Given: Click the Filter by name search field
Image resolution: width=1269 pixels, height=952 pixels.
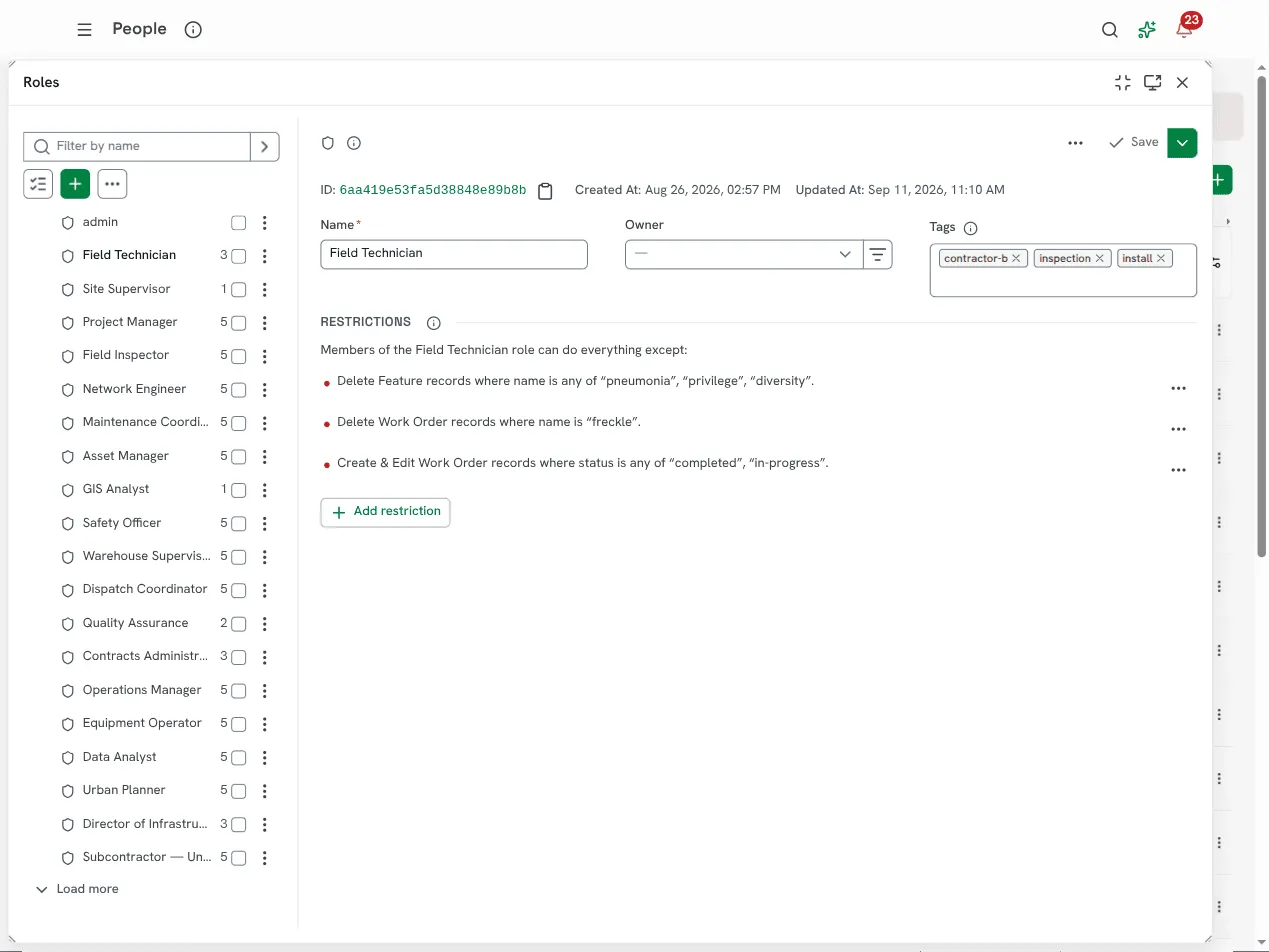Looking at the screenshot, I should (137, 147).
